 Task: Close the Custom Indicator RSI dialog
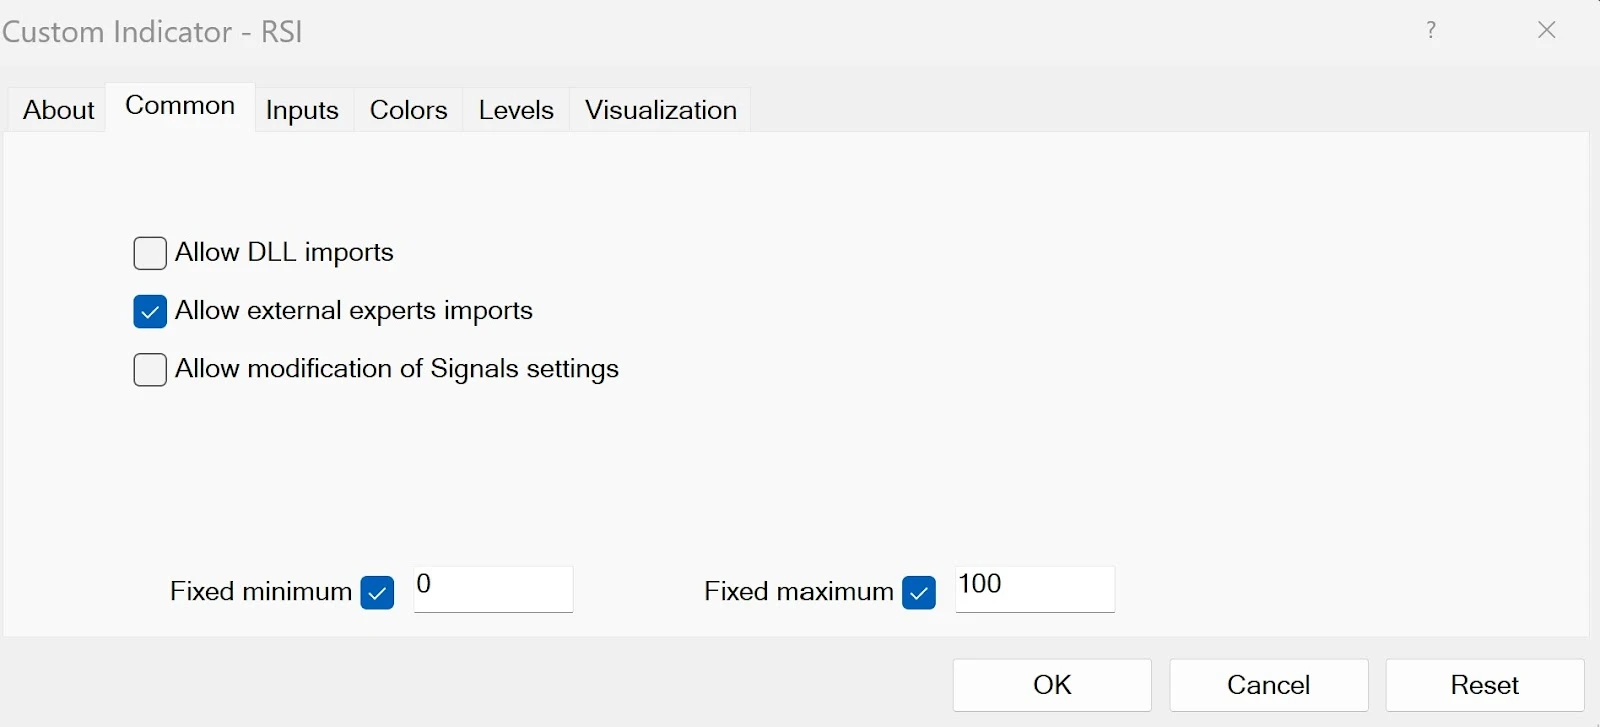tap(1546, 30)
